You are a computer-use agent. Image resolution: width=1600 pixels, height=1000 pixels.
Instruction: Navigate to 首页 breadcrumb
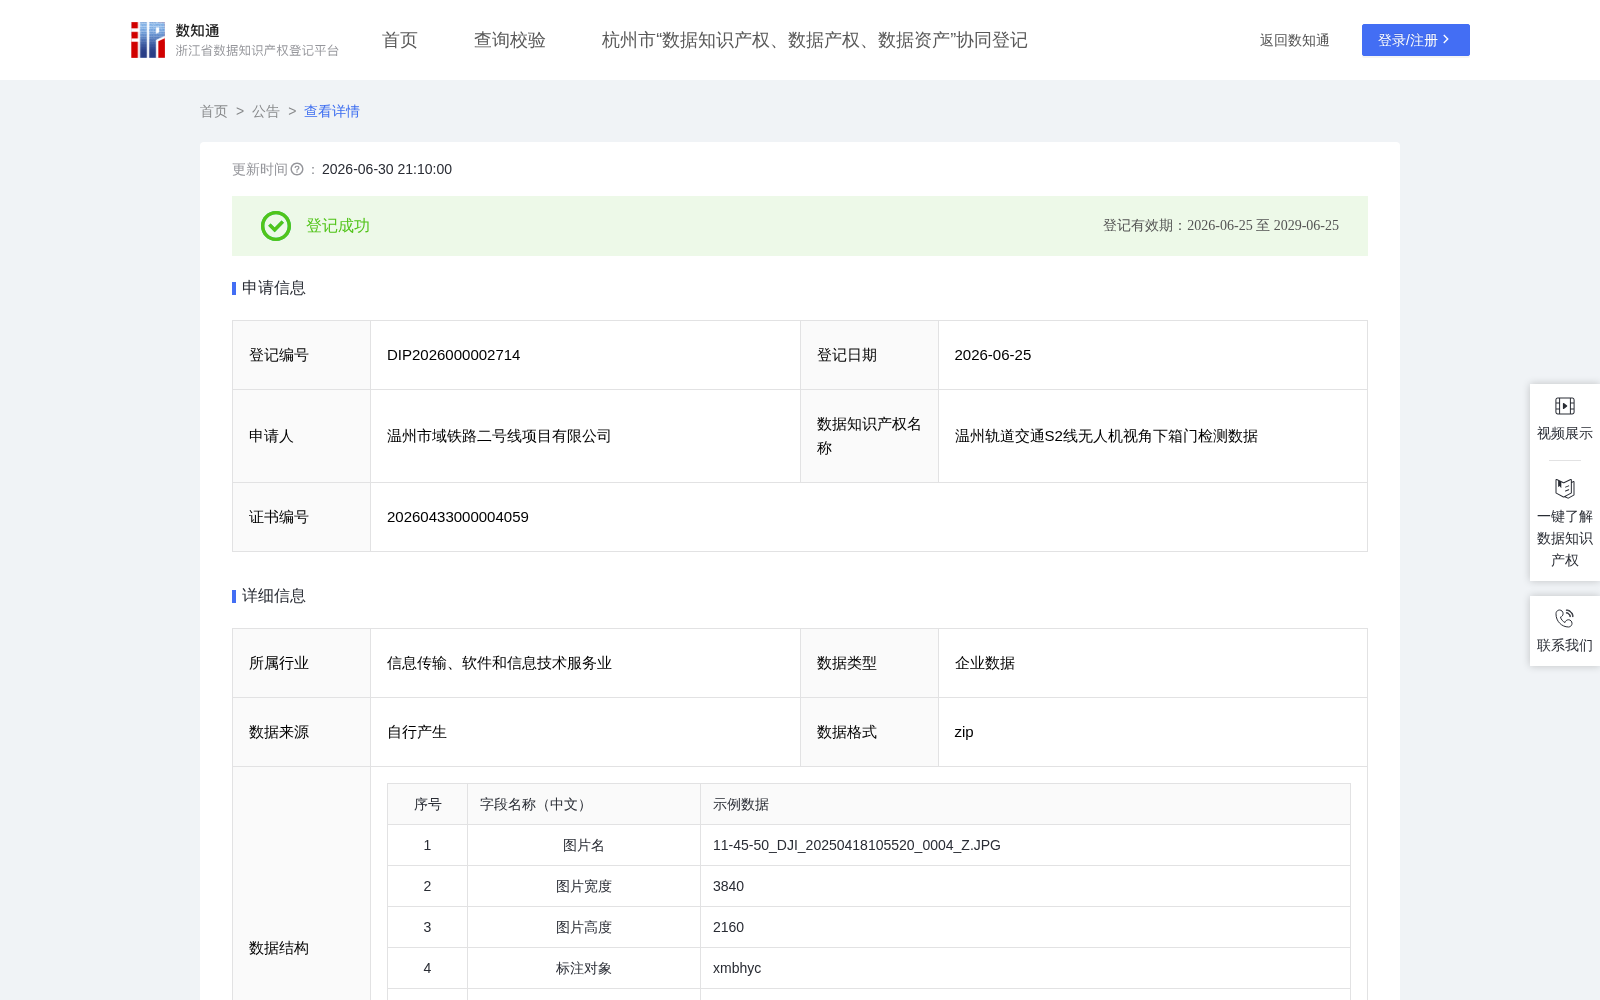click(x=214, y=111)
